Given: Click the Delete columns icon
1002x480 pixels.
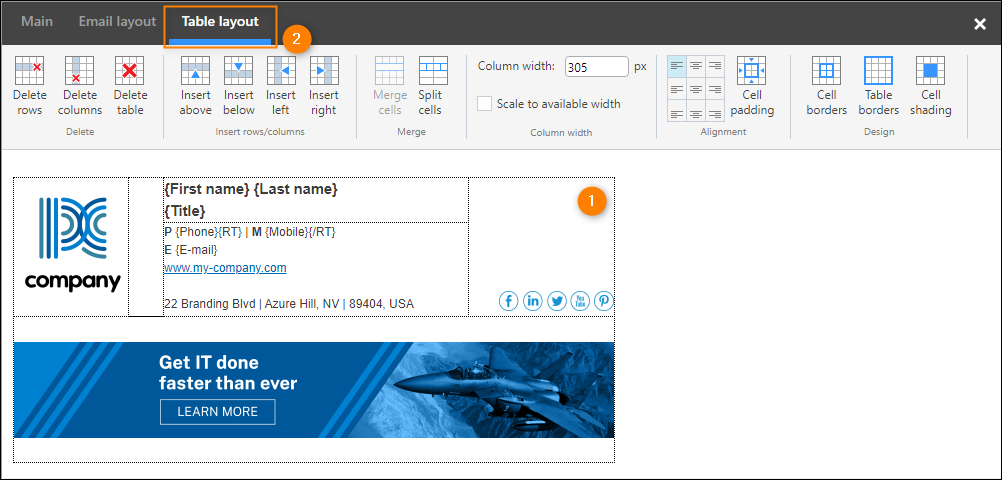Looking at the screenshot, I should click(x=80, y=71).
